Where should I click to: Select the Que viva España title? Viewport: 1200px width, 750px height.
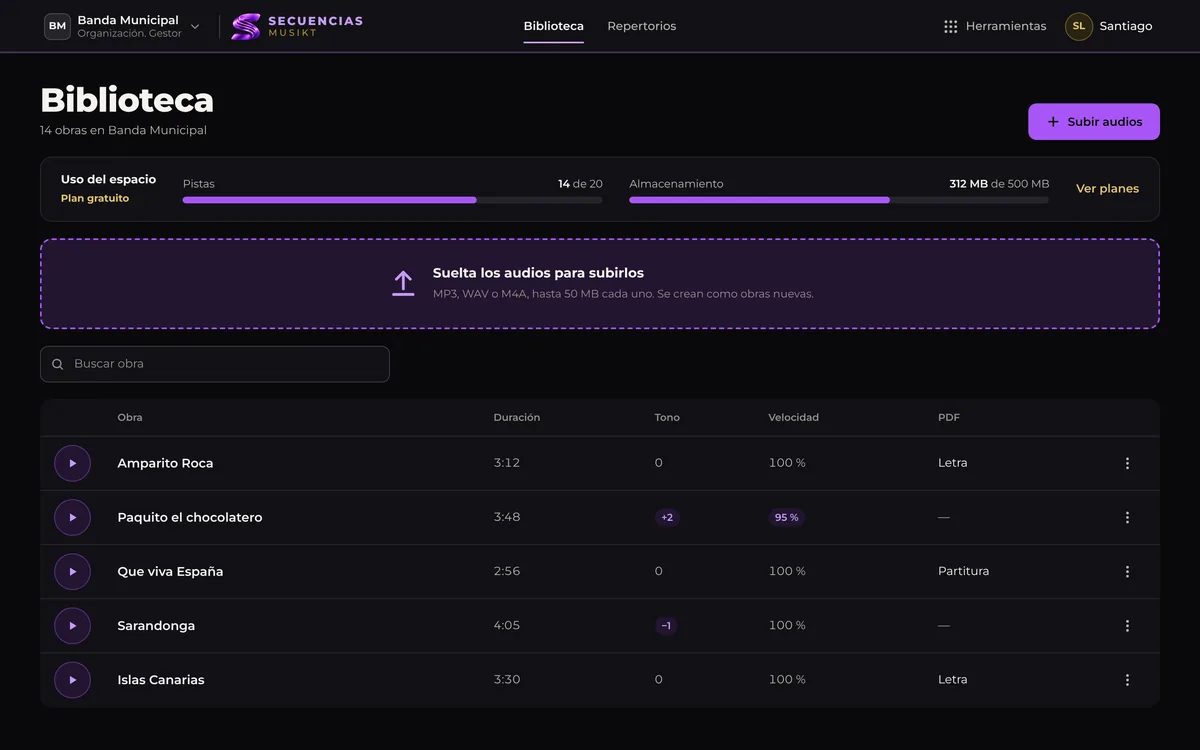[170, 571]
